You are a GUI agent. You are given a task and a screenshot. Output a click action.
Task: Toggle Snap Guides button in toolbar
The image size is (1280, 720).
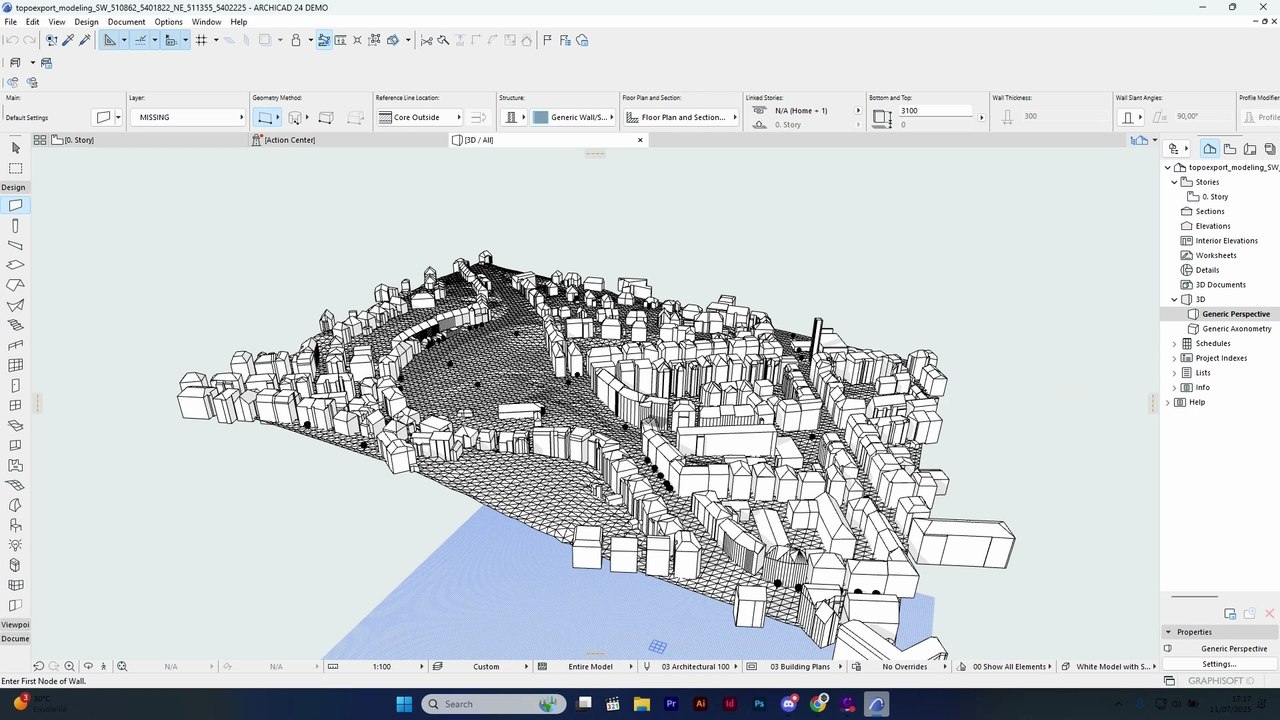[140, 40]
